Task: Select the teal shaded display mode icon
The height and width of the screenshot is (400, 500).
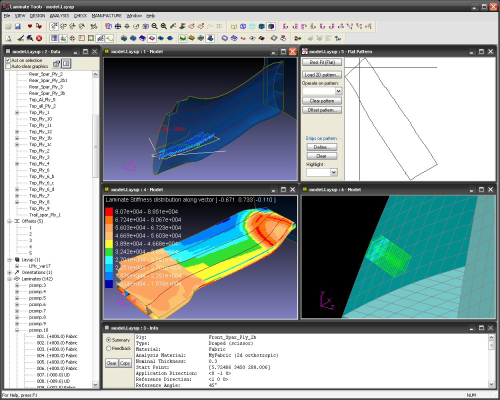Action: [x=262, y=26]
